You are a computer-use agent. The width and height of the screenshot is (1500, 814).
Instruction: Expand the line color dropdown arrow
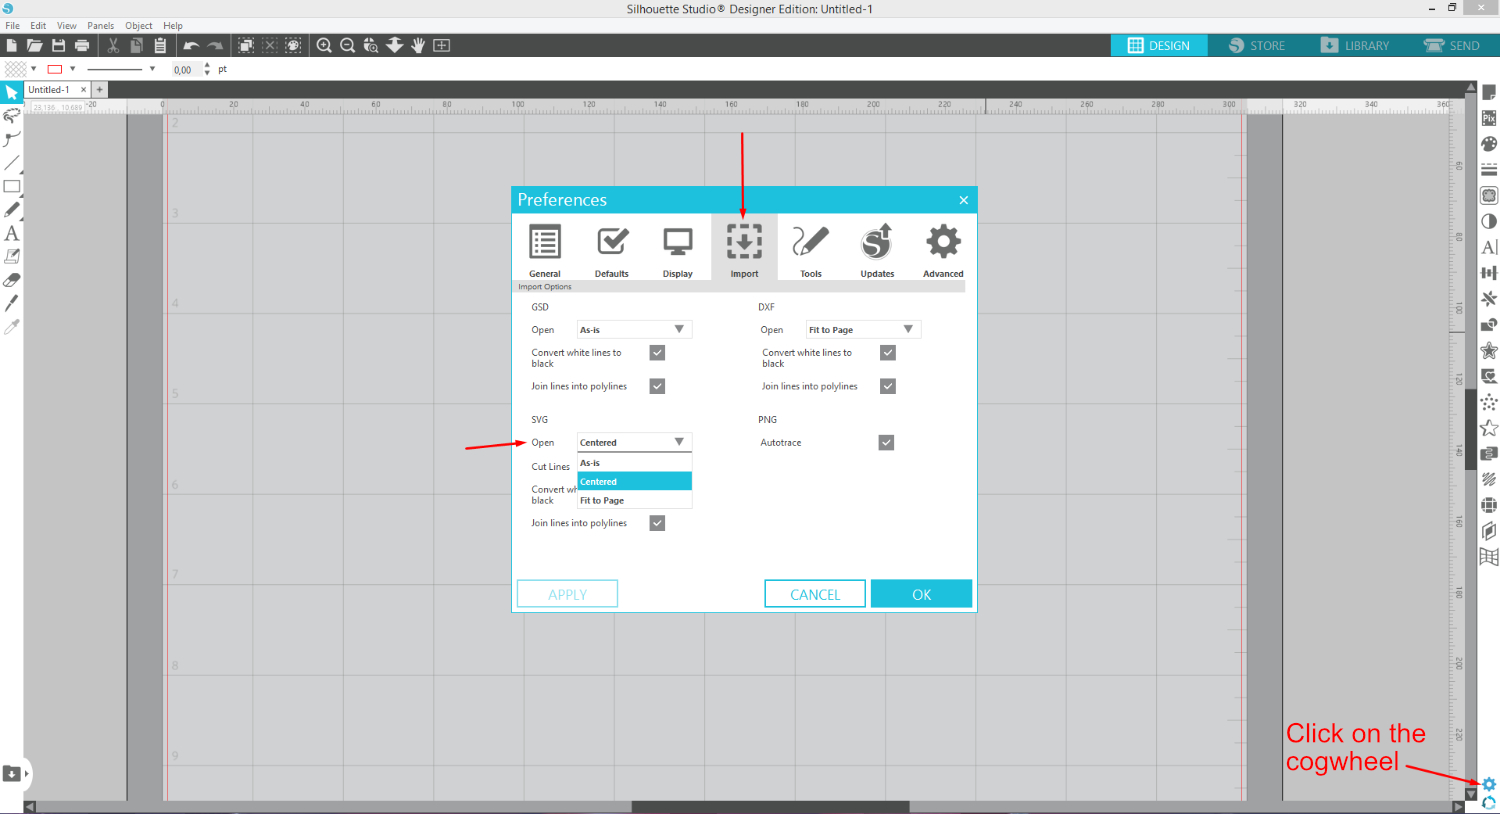pos(72,69)
